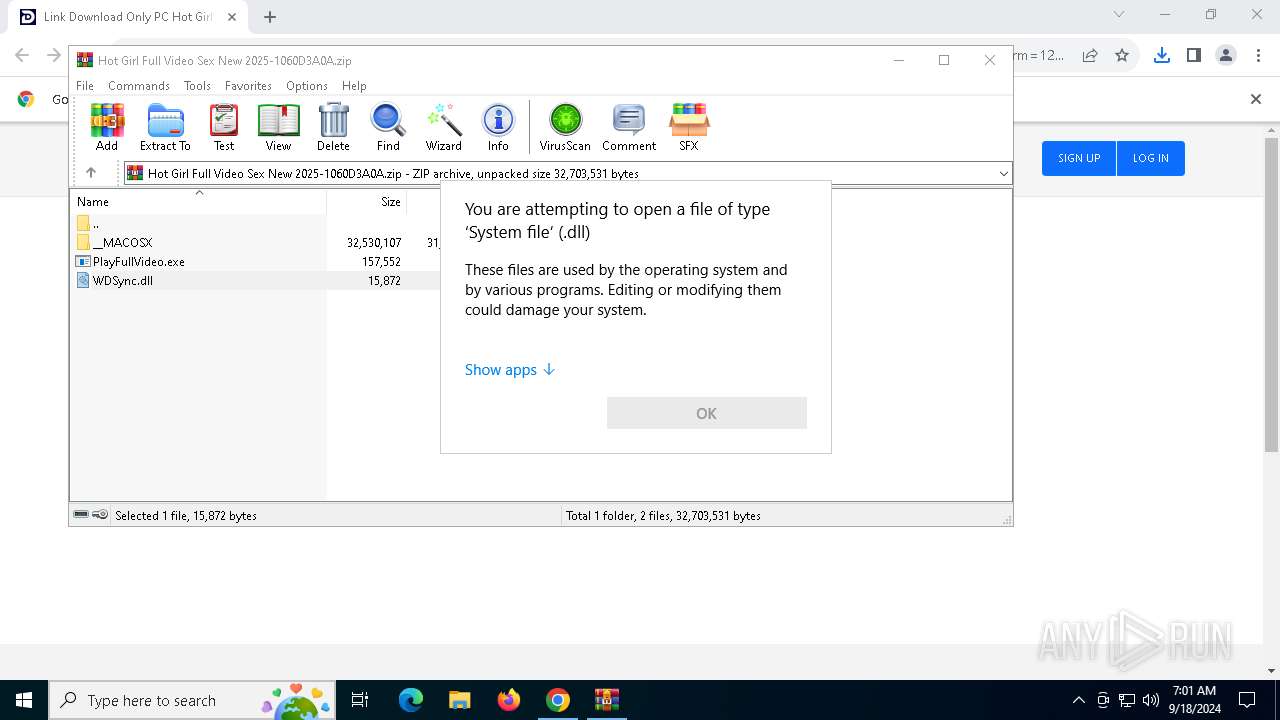1280x720 pixels.
Task: Click the Add toolbar icon in WinRAR
Action: coord(107,127)
